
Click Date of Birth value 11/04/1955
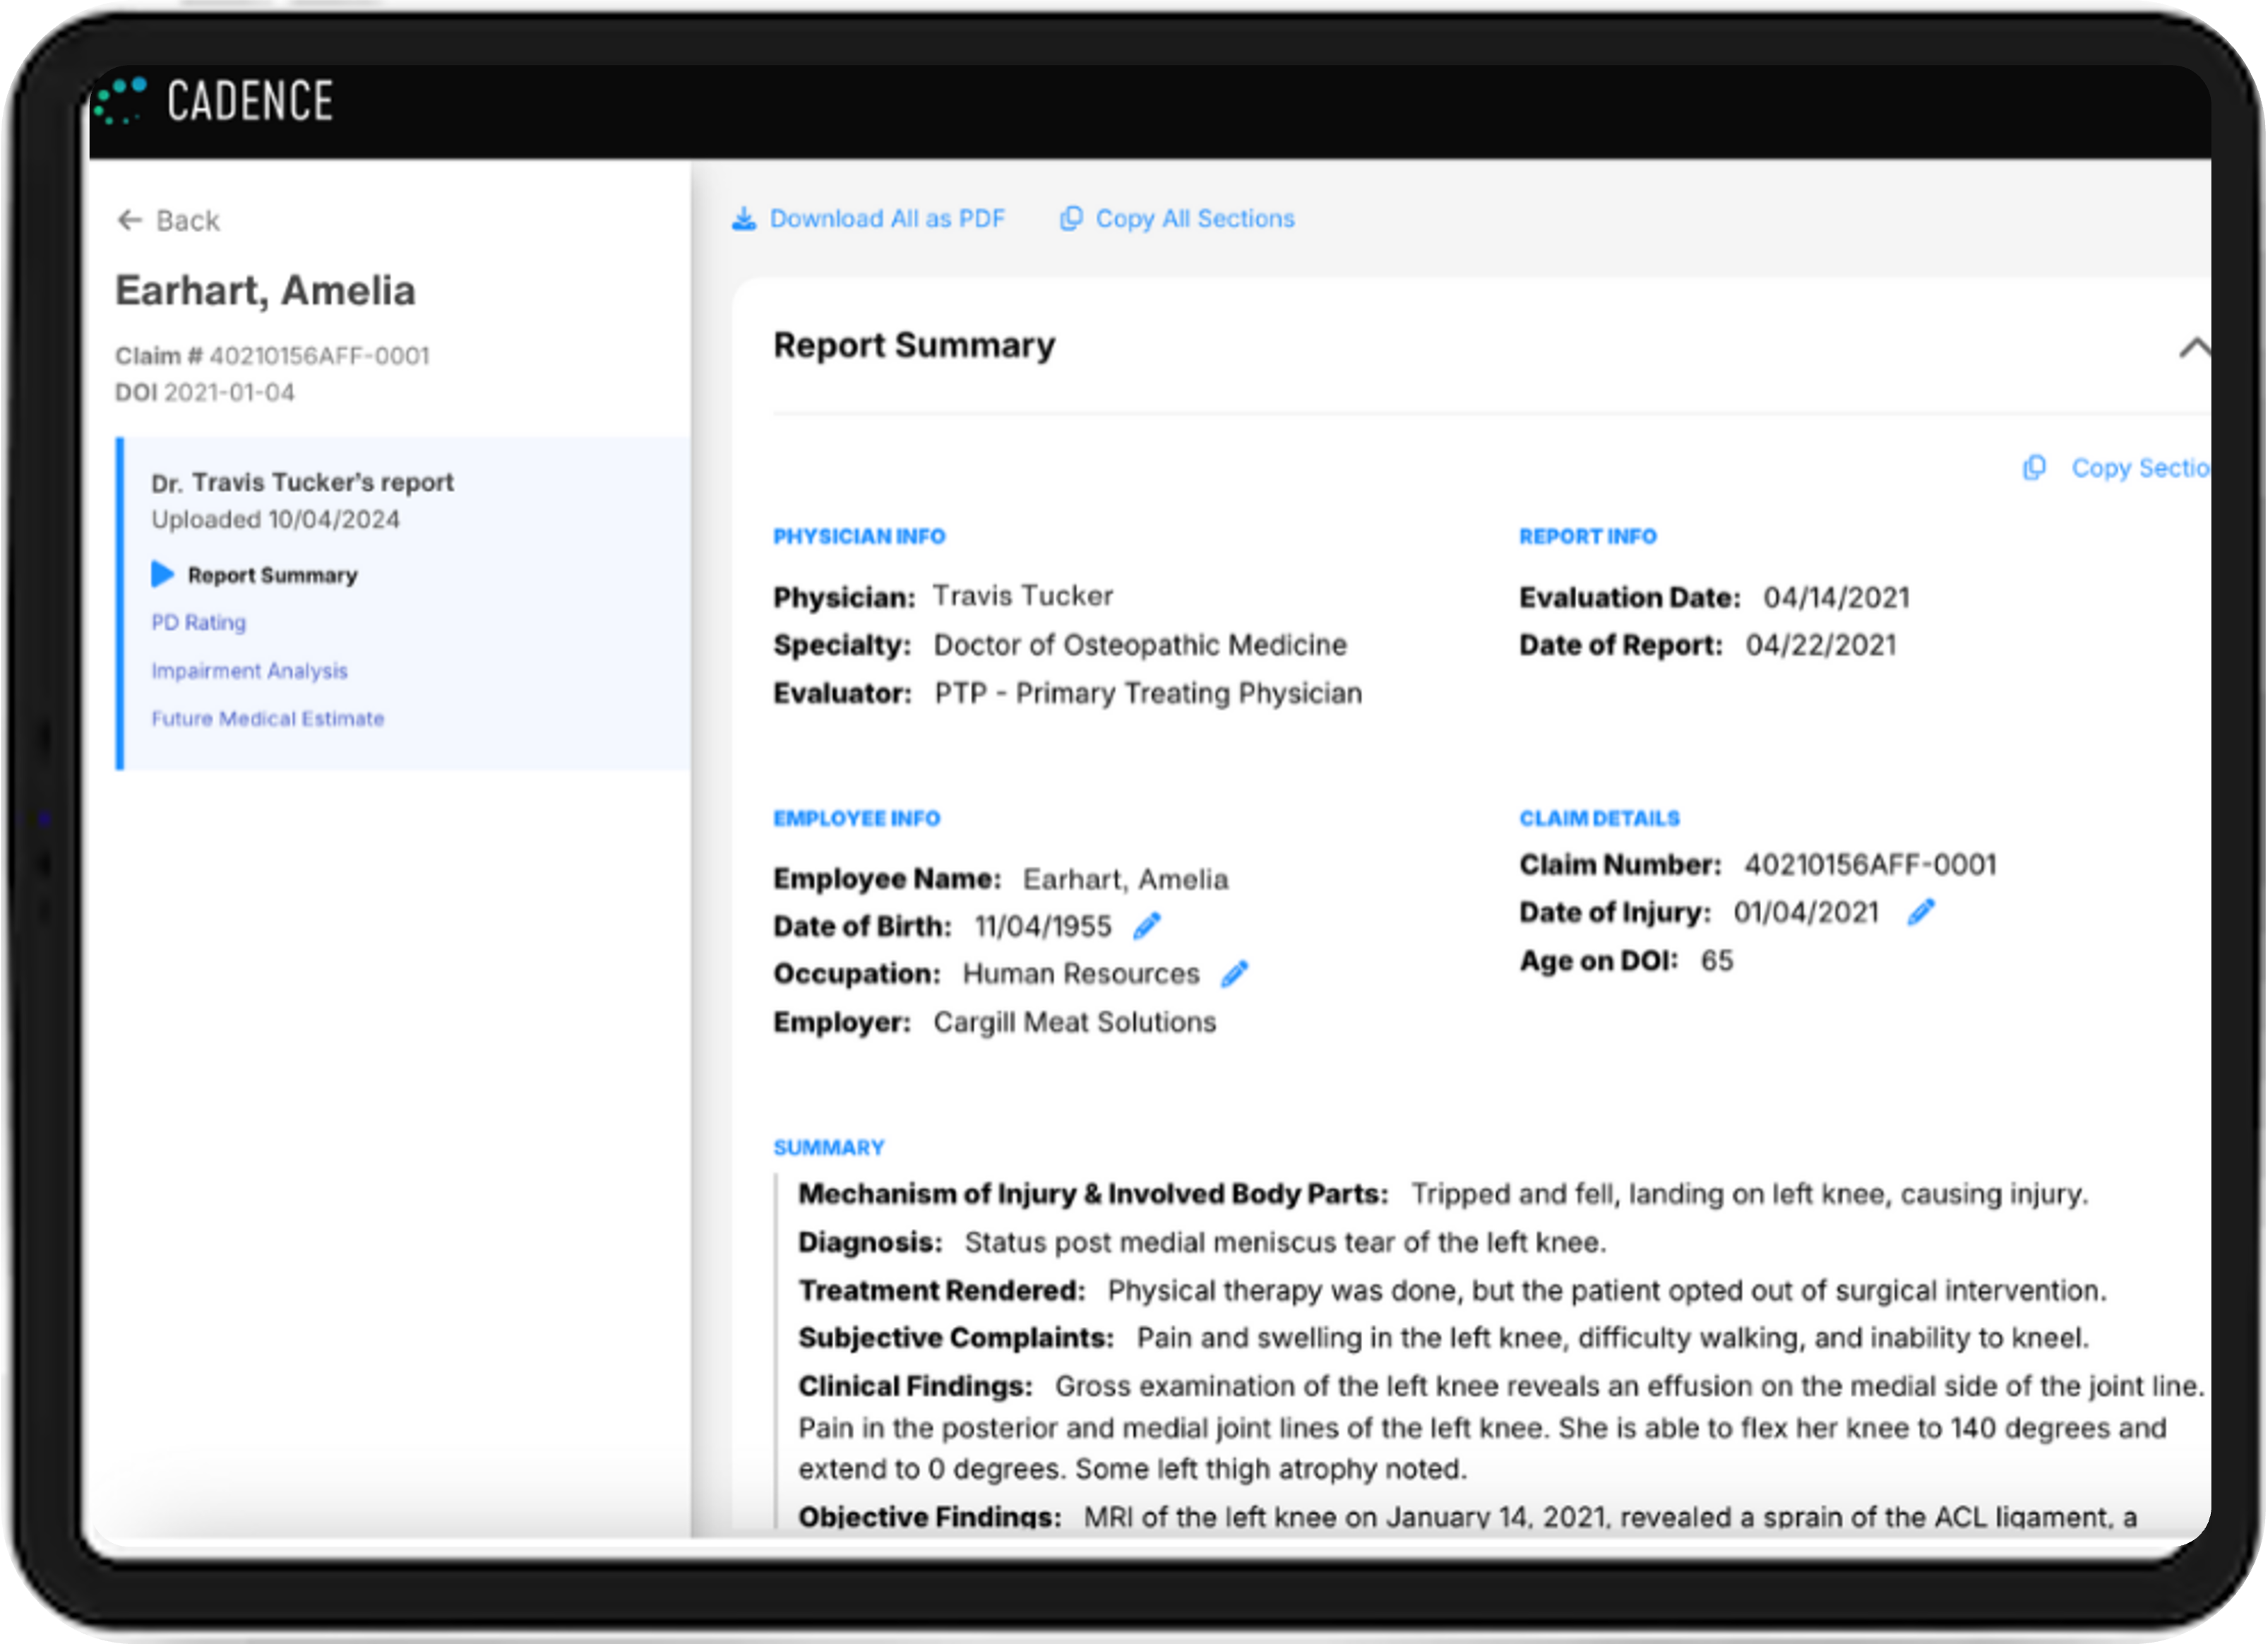pos(1043,926)
